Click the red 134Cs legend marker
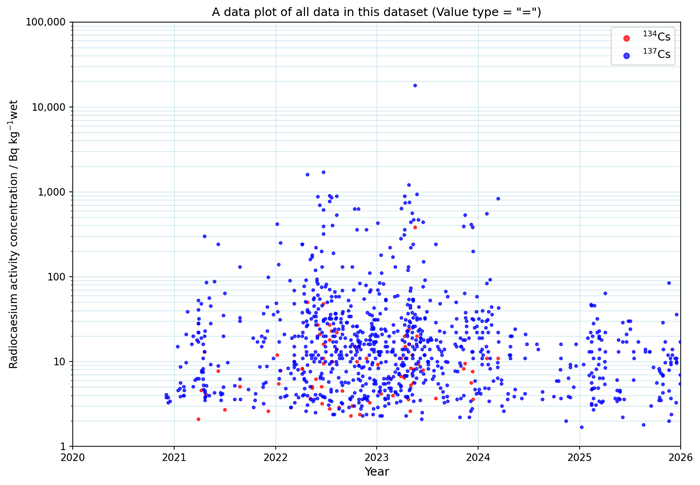Viewport: 700px width, 485px height. point(627,38)
